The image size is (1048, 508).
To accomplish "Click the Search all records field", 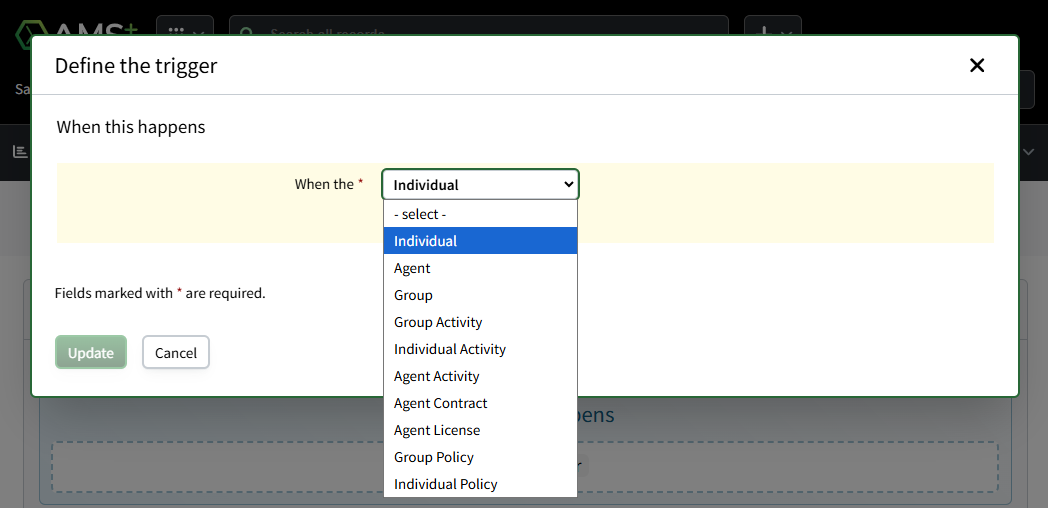I will [479, 27].
